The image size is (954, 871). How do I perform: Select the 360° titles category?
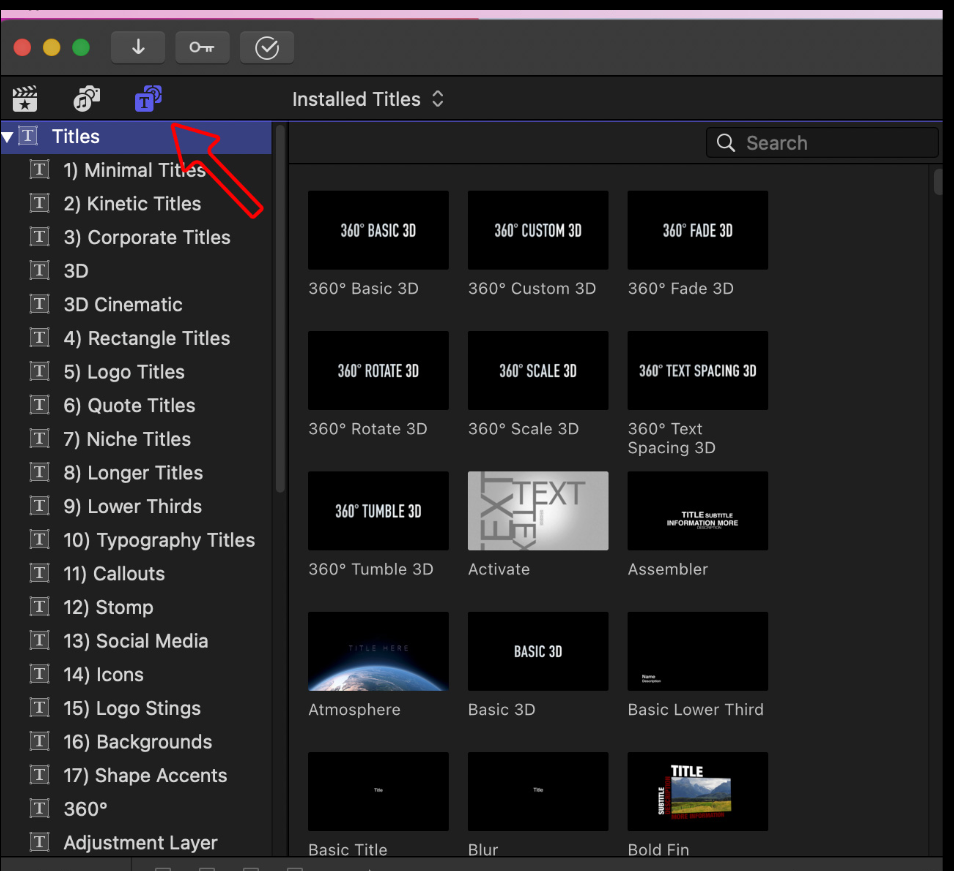tap(136, 810)
